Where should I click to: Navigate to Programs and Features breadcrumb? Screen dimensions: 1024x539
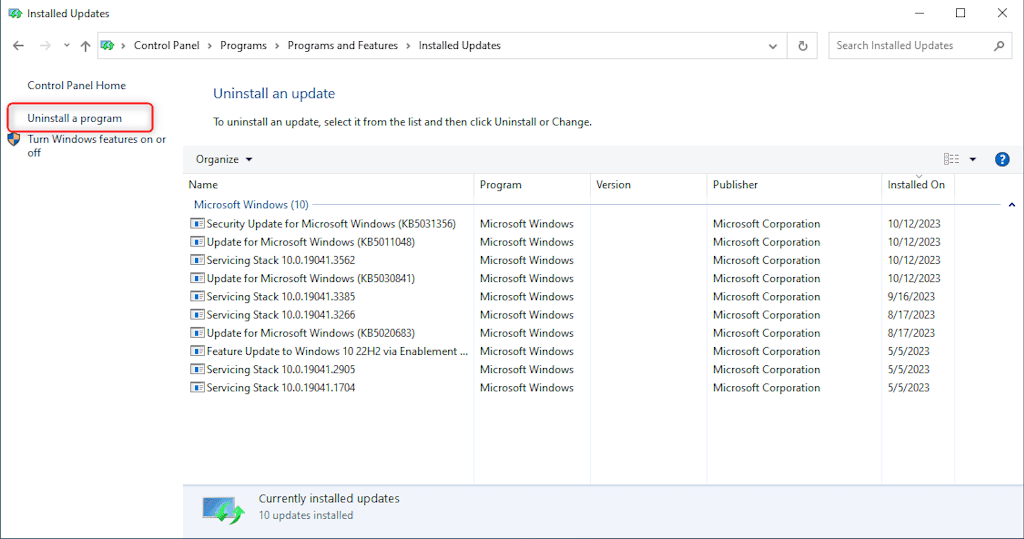tap(343, 46)
